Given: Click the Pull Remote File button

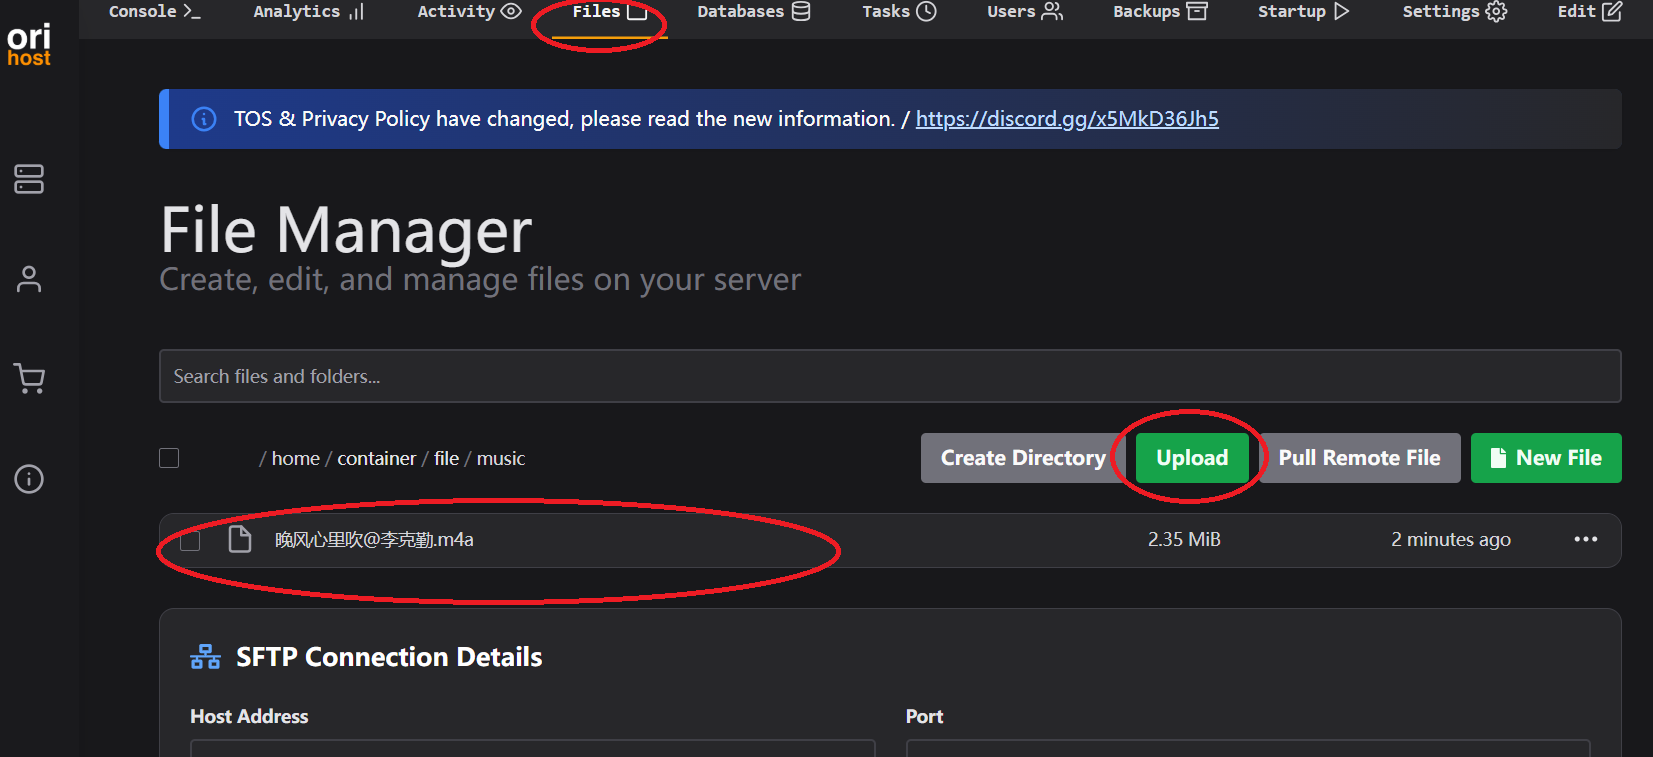Looking at the screenshot, I should pos(1359,458).
